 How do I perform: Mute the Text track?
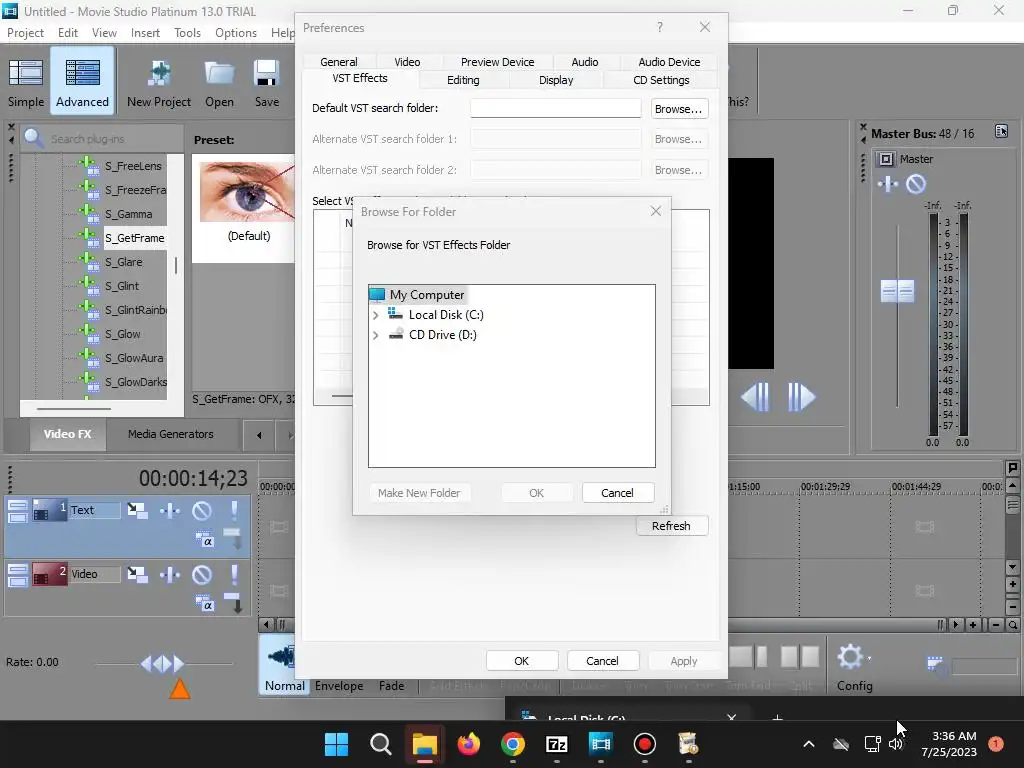click(x=202, y=510)
